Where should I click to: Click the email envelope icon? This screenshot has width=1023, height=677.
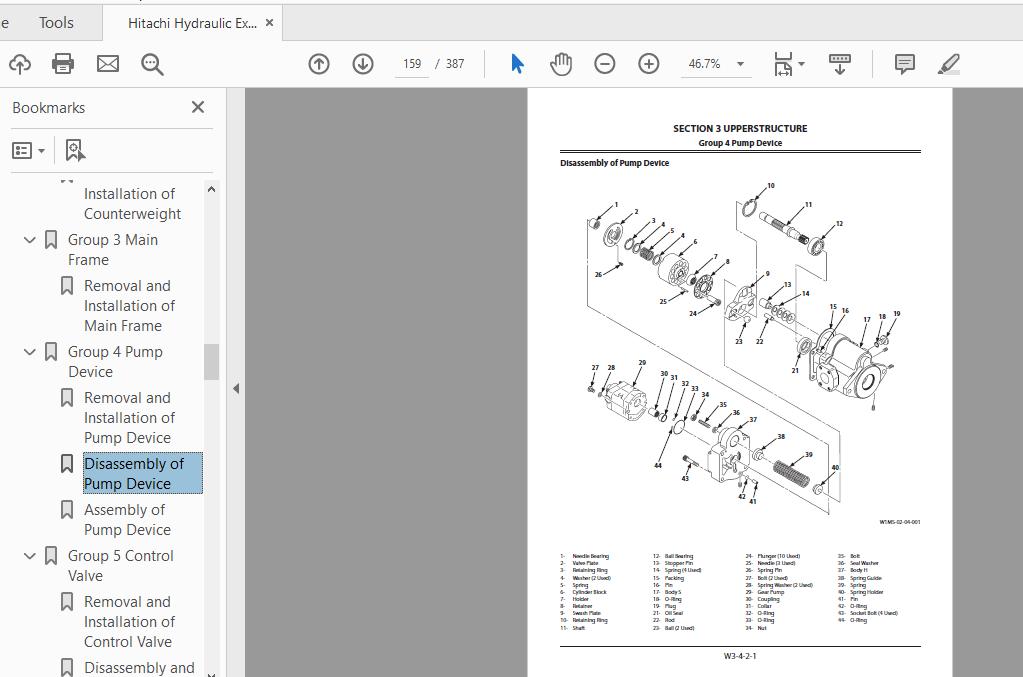click(107, 64)
